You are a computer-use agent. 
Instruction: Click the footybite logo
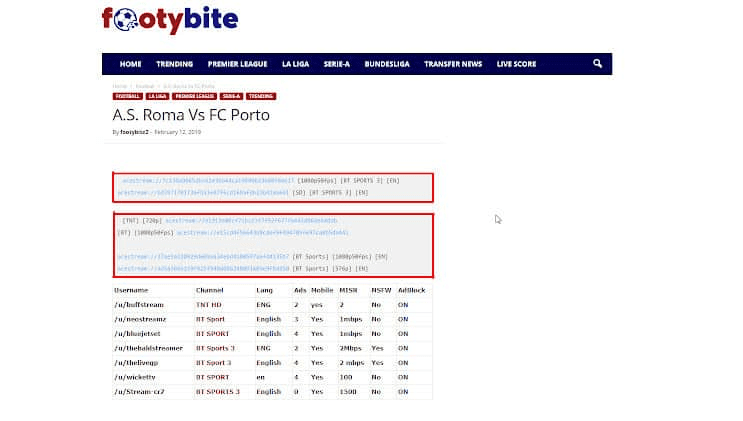pyautogui.click(x=170, y=20)
